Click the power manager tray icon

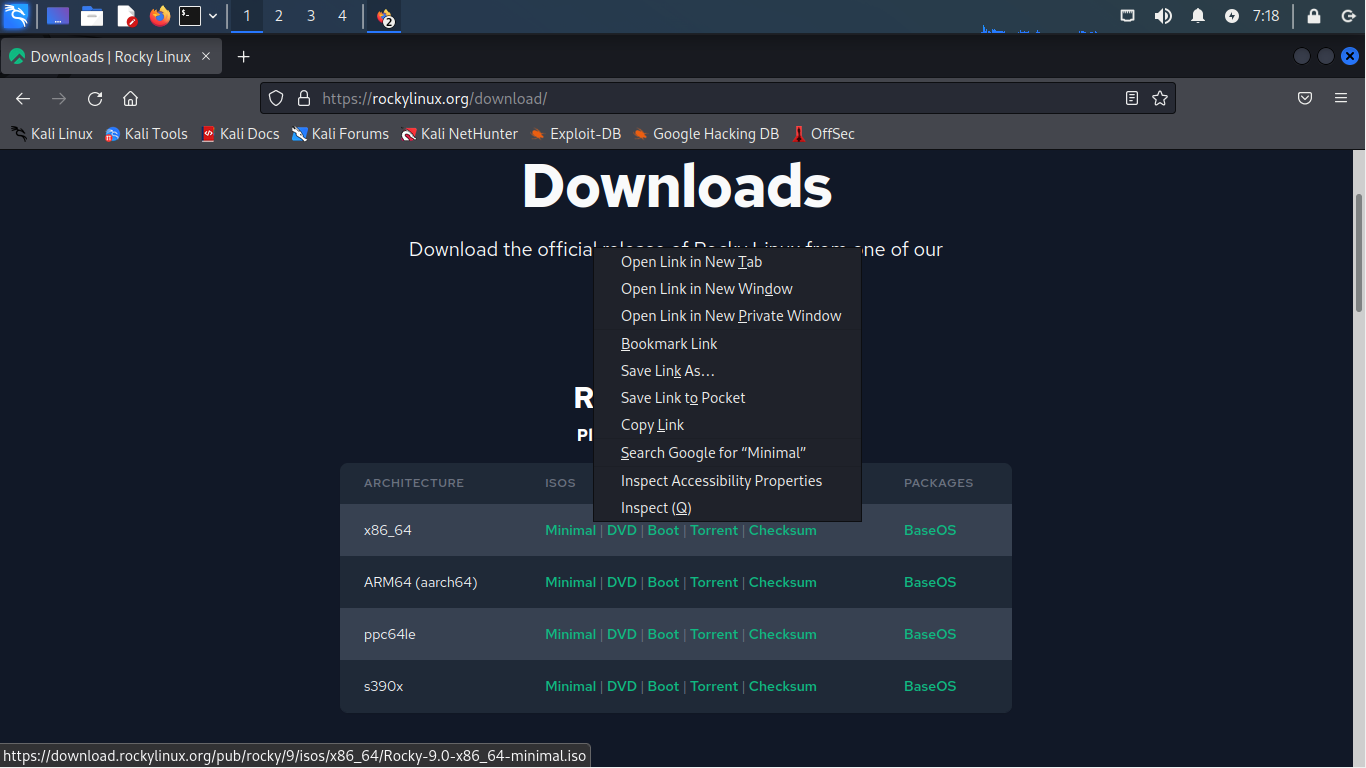1232,16
